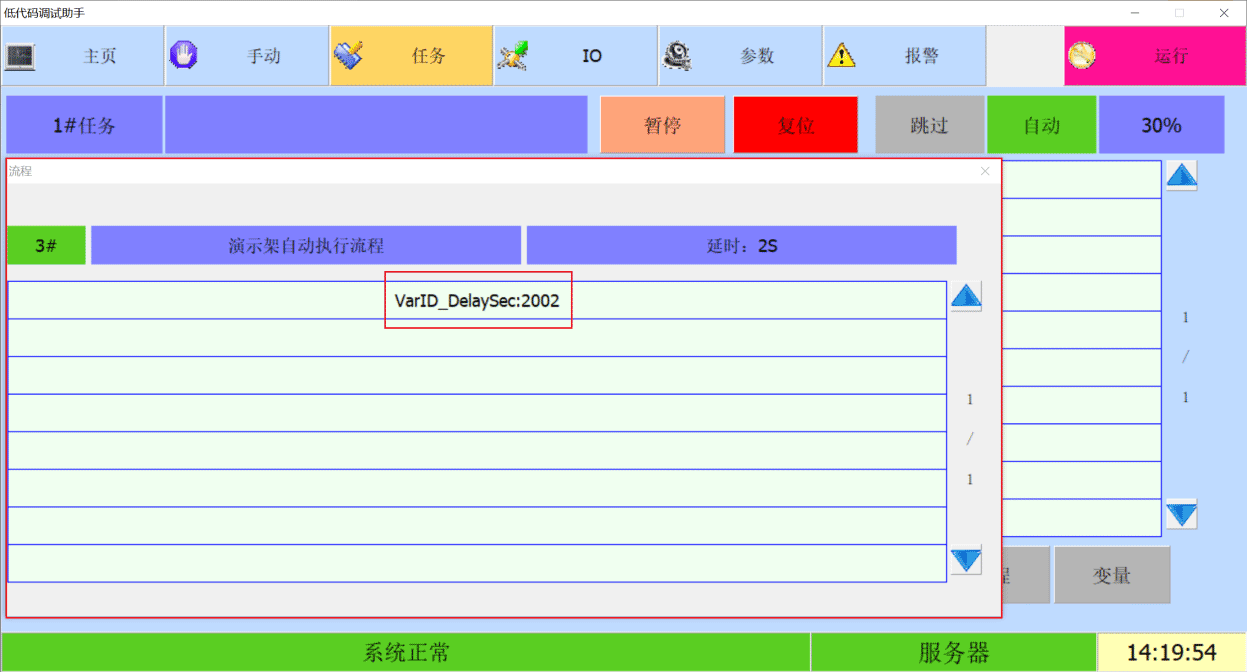This screenshot has width=1247, height=672.
Task: Click the run tab clock icon
Action: [1082, 56]
